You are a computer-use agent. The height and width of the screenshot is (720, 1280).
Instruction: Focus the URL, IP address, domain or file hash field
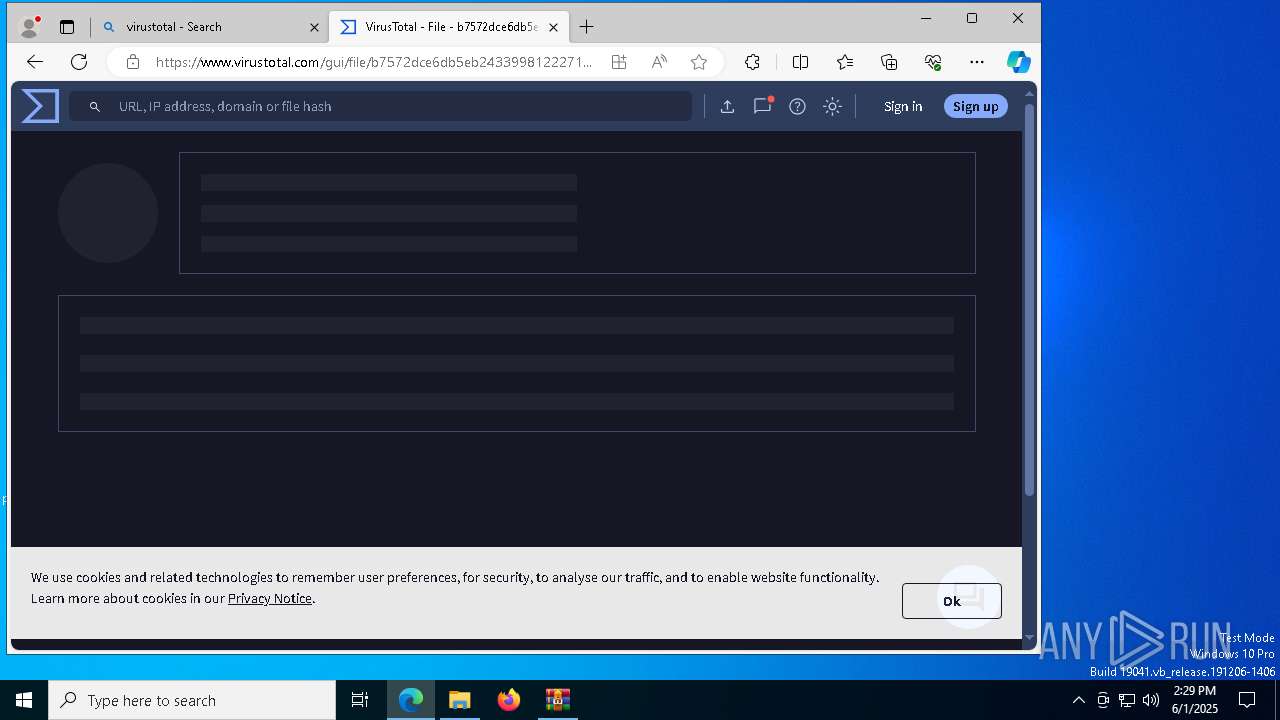tap(380, 106)
